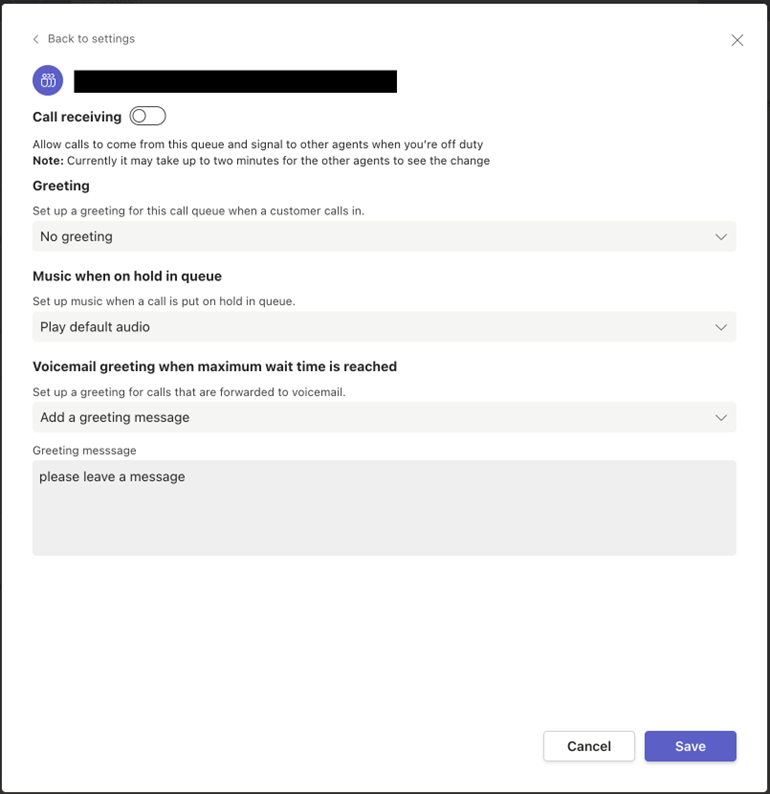The image size is (770, 794).
Task: Click the chevron beside 'Play default audio'
Action: pos(721,327)
